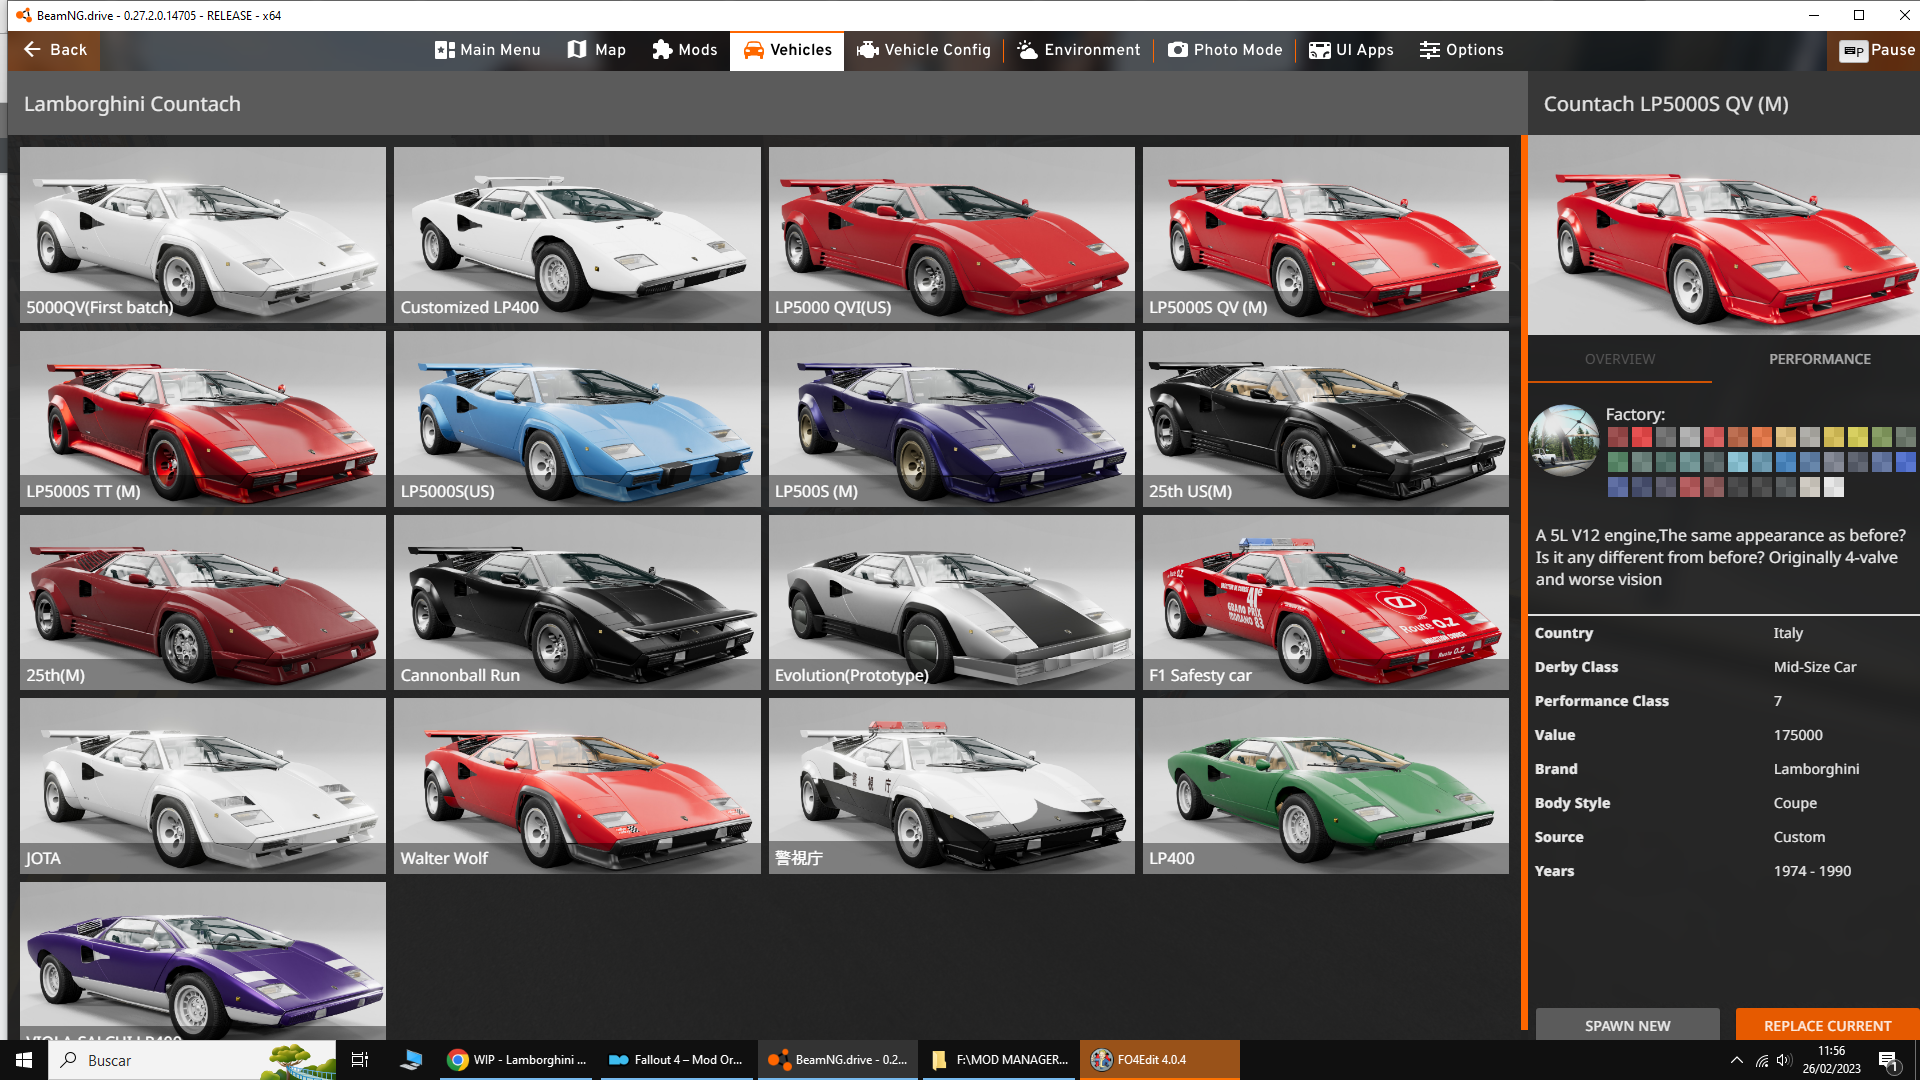This screenshot has width=1920, height=1080.
Task: Click the Brand value Lamborghini
Action: [x=1816, y=769]
